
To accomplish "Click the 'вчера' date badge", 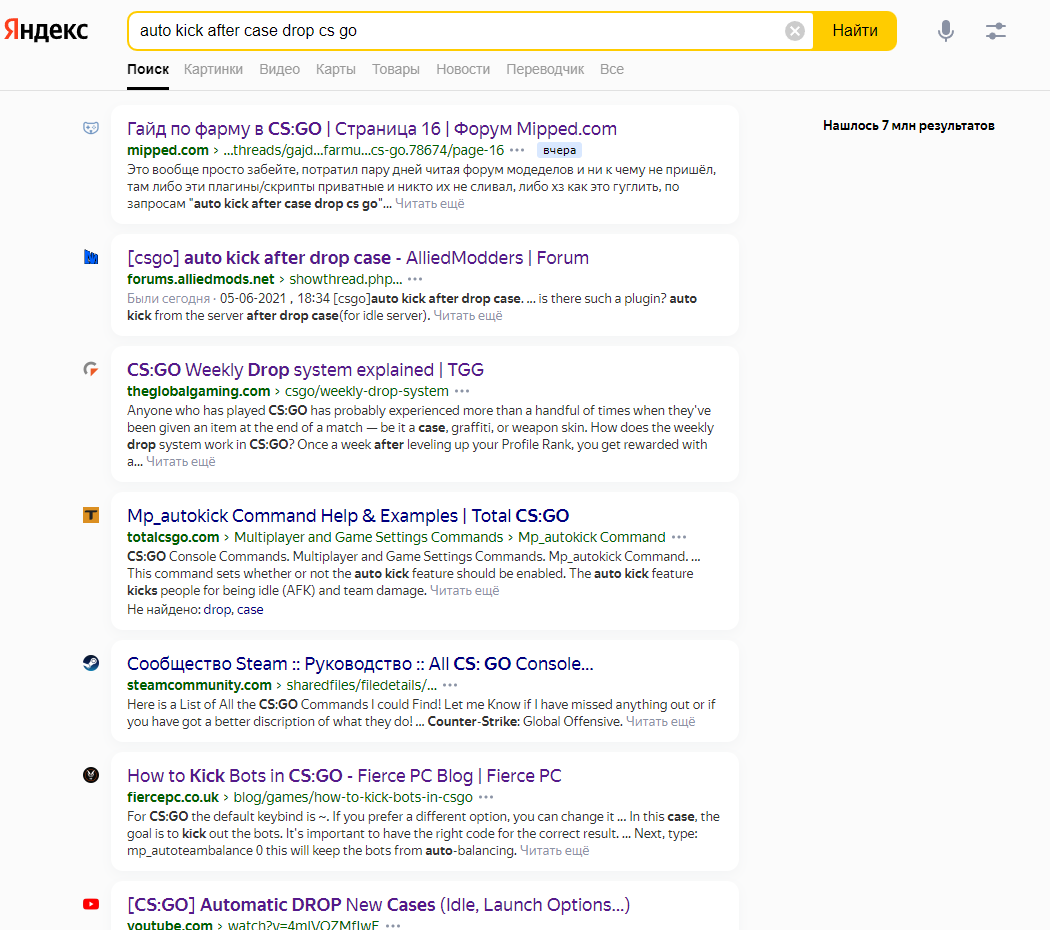I will pyautogui.click(x=559, y=150).
